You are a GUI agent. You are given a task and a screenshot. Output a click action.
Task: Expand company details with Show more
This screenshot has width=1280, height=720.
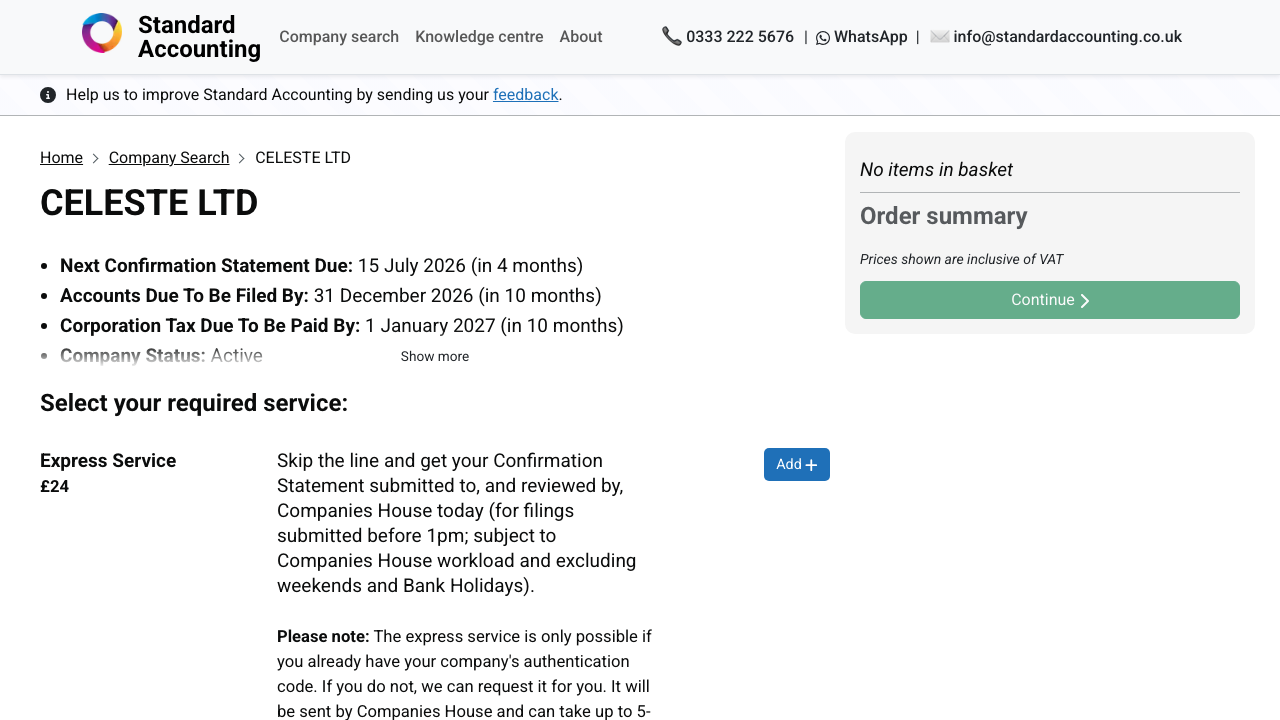[x=434, y=357]
